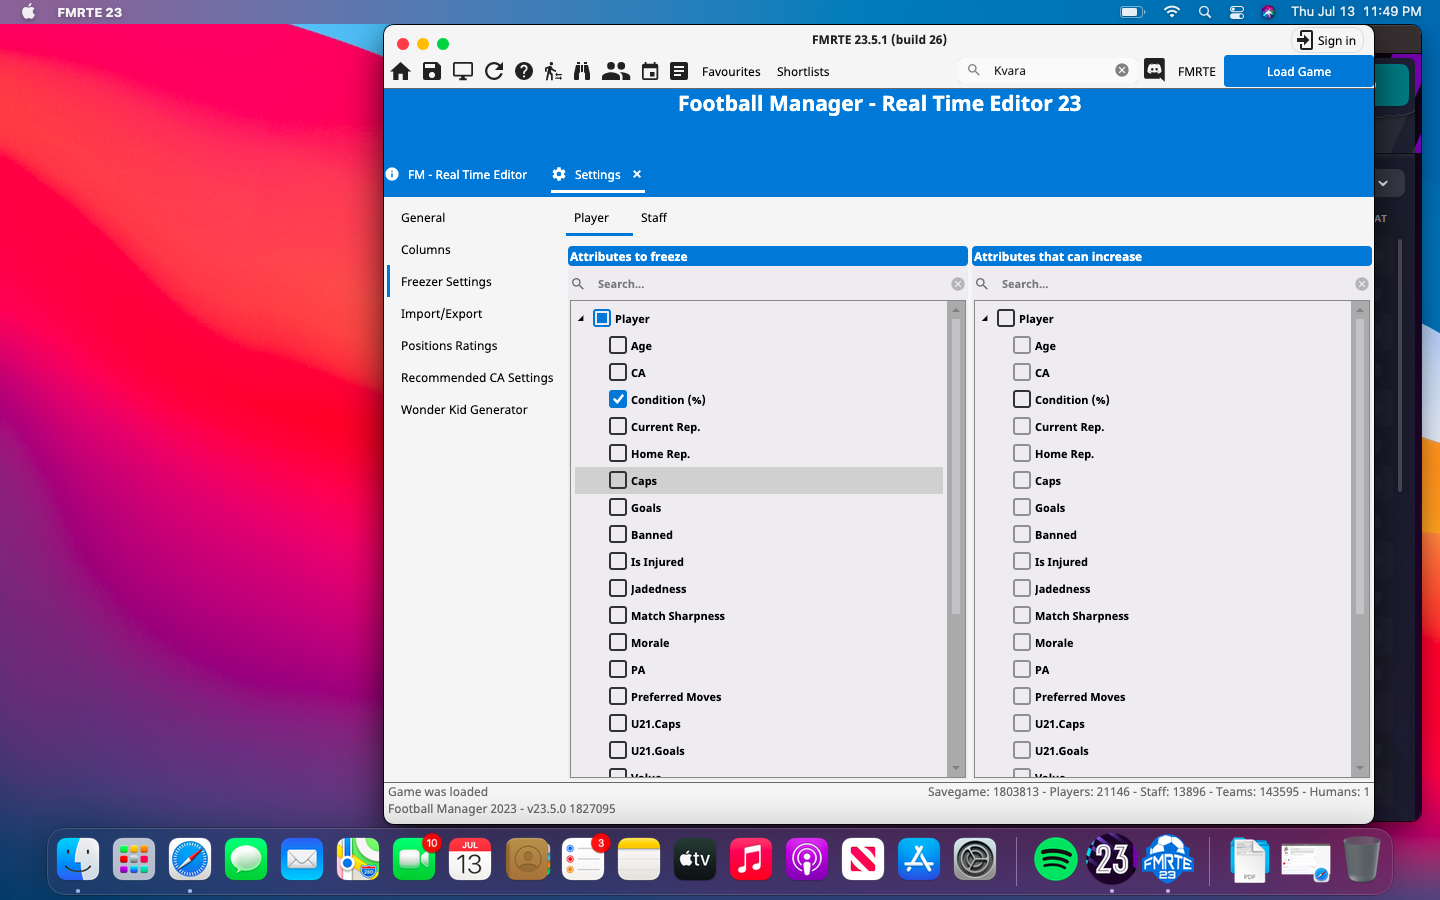This screenshot has width=1440, height=900.
Task: Check Preferred Moves in Attributes to freeze
Action: pyautogui.click(x=618, y=696)
